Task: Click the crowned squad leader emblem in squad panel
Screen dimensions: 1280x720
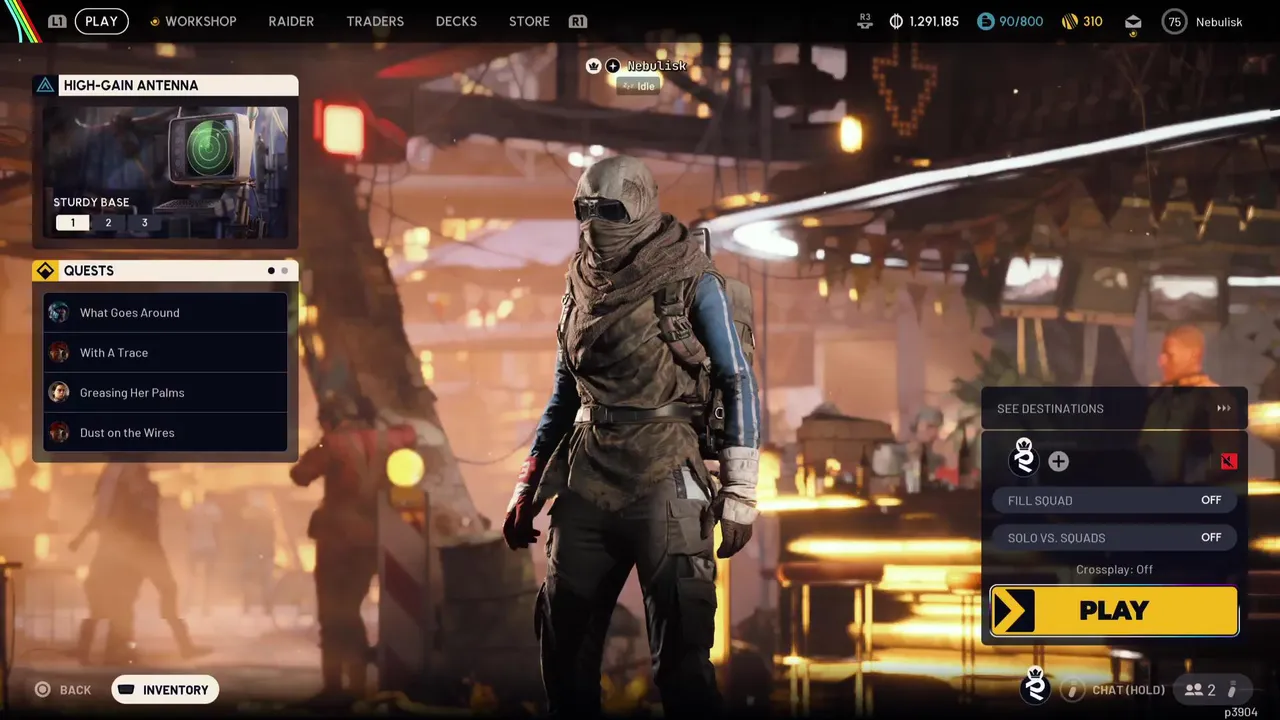Action: coord(1024,457)
